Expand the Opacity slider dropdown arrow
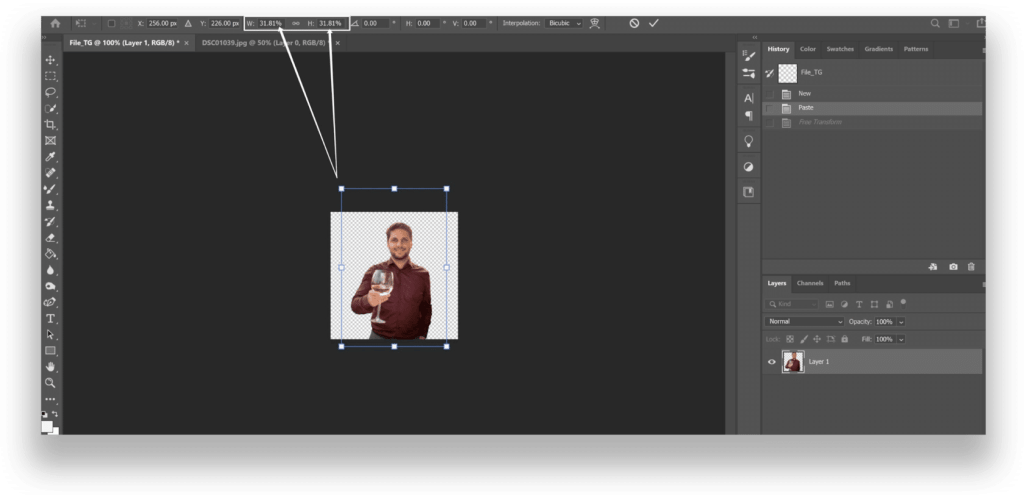 [x=901, y=322]
